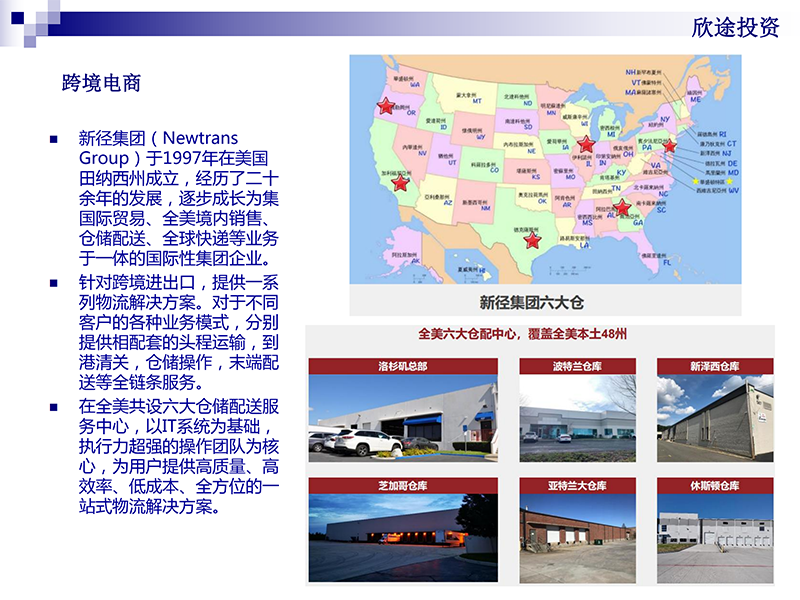Select the 跨境电商 heading
This screenshot has width=800, height=600.
[102, 83]
